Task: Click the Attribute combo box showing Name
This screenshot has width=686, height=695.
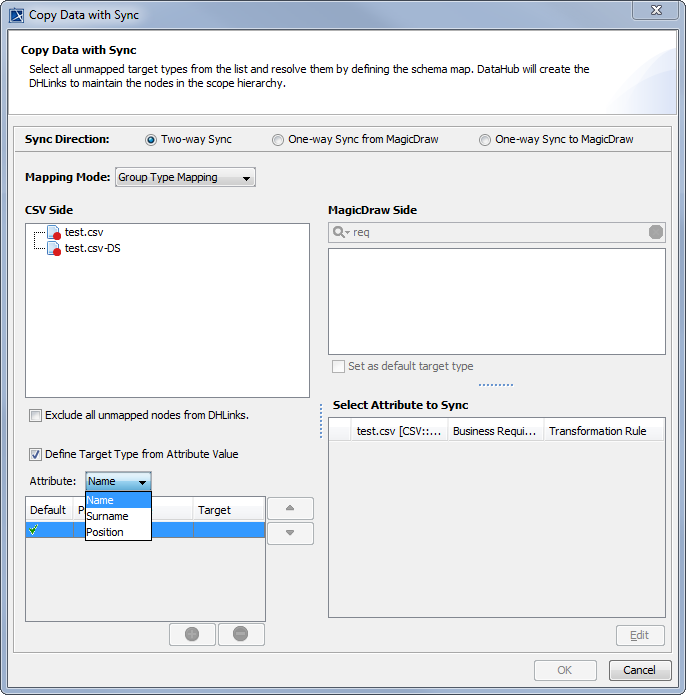Action: tap(118, 481)
